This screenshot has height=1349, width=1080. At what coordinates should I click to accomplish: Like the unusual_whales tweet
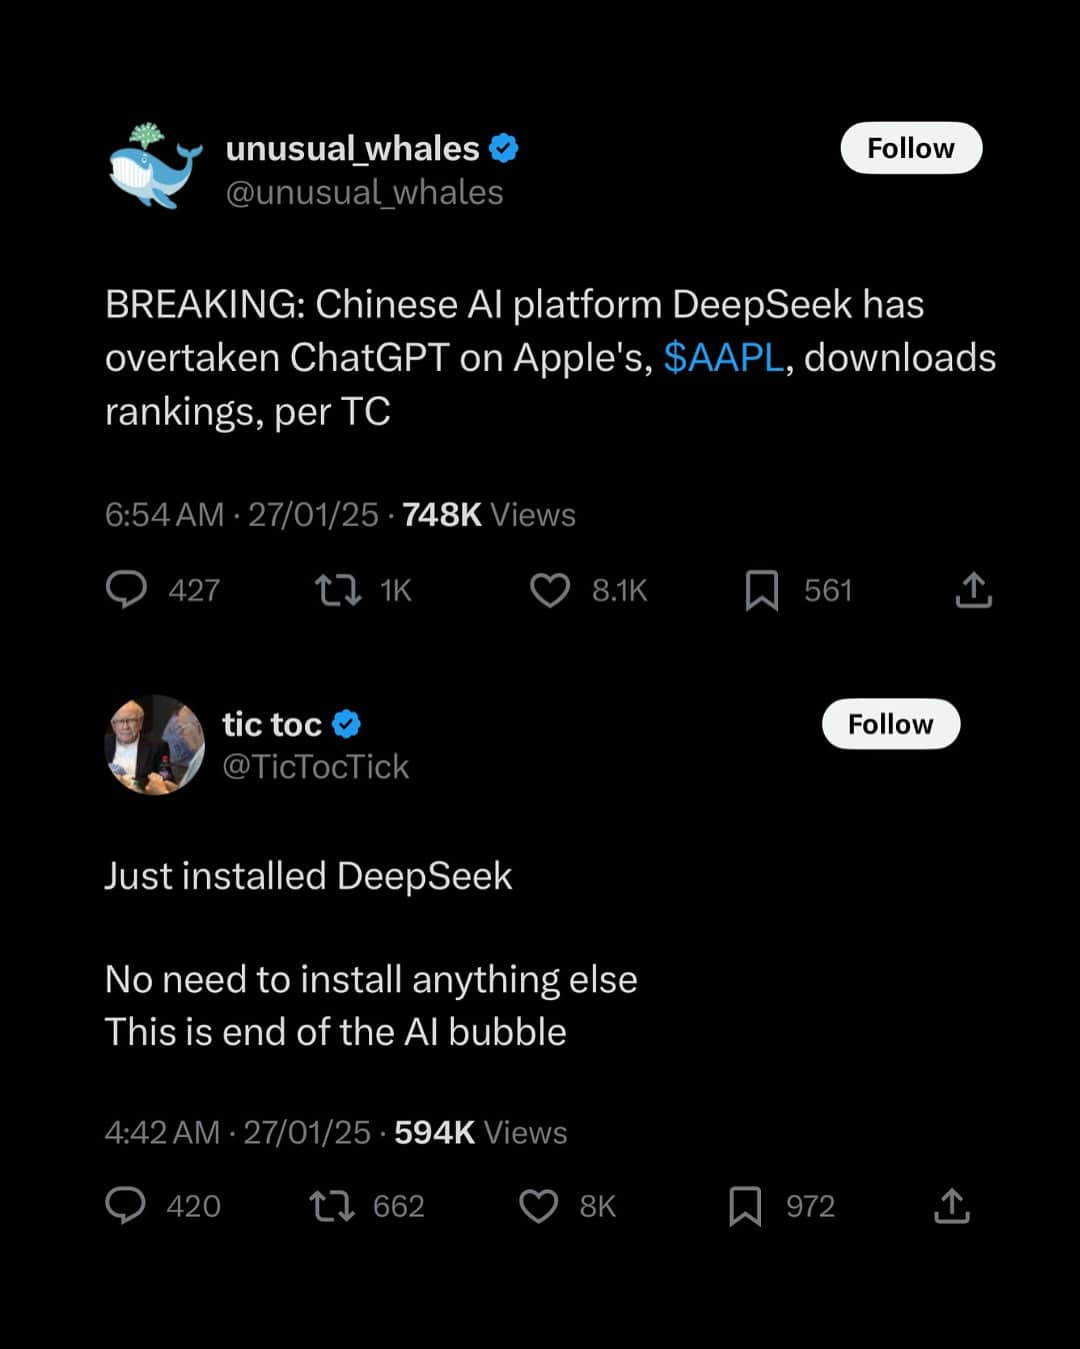[x=550, y=590]
